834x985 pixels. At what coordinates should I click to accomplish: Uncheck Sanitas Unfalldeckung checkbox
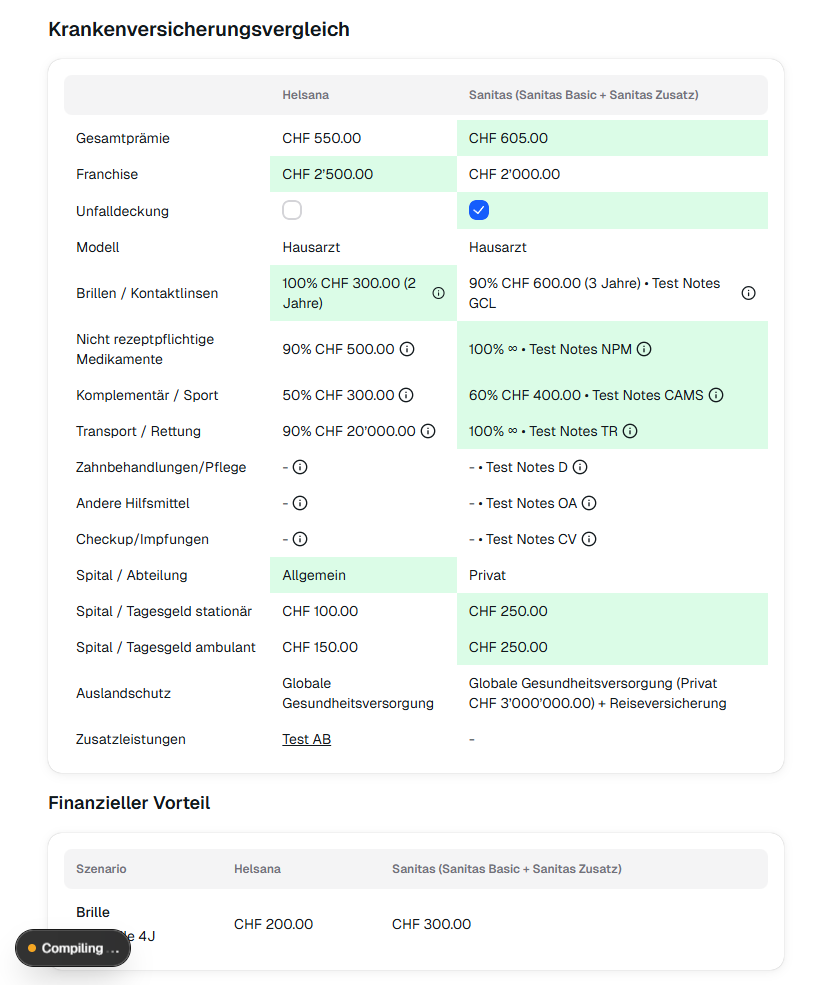[x=479, y=210]
